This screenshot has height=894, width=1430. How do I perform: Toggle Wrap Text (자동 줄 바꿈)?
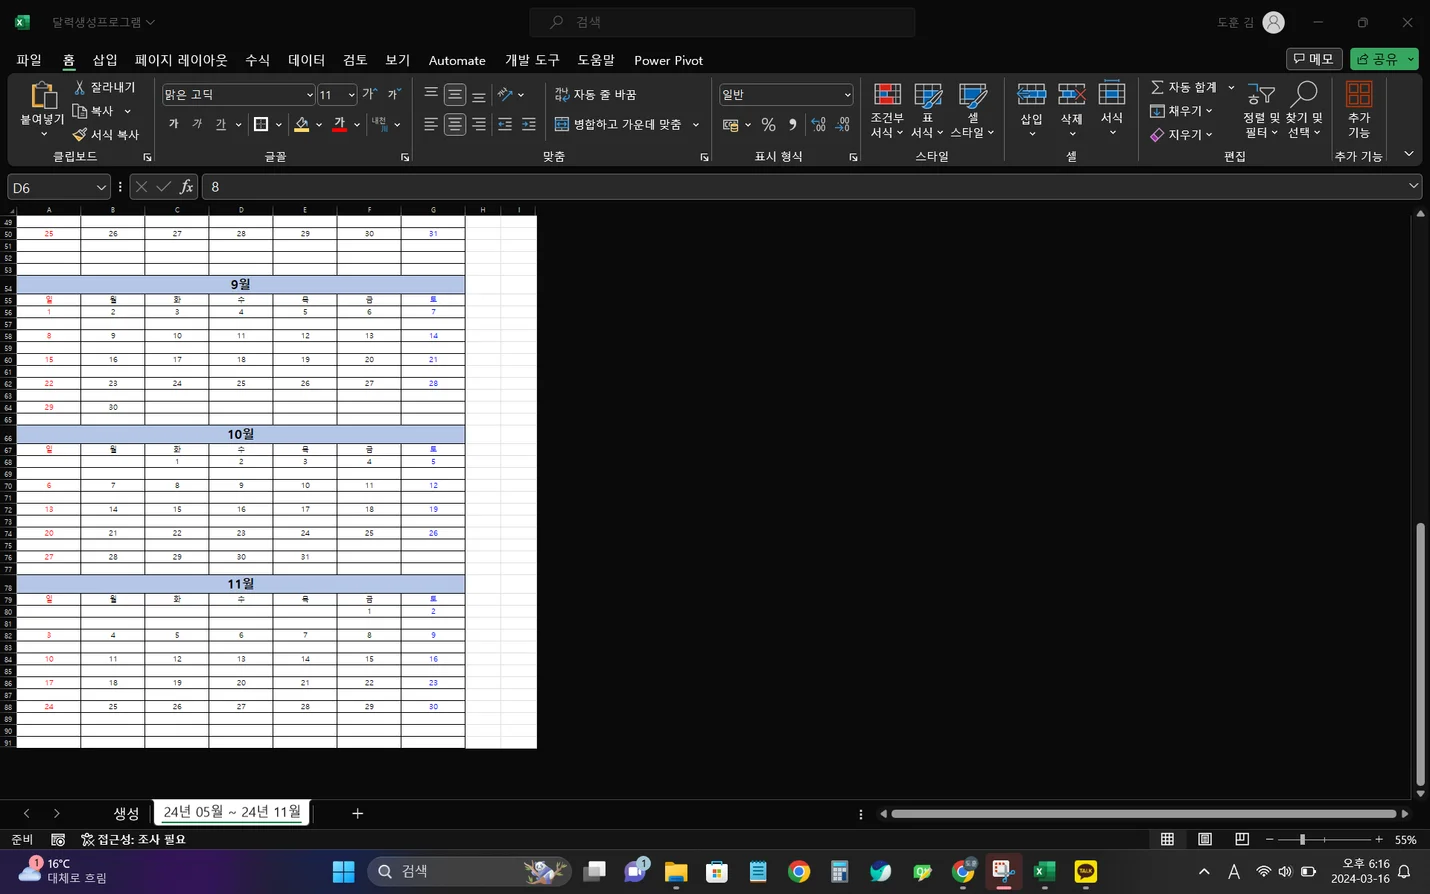[x=596, y=94]
